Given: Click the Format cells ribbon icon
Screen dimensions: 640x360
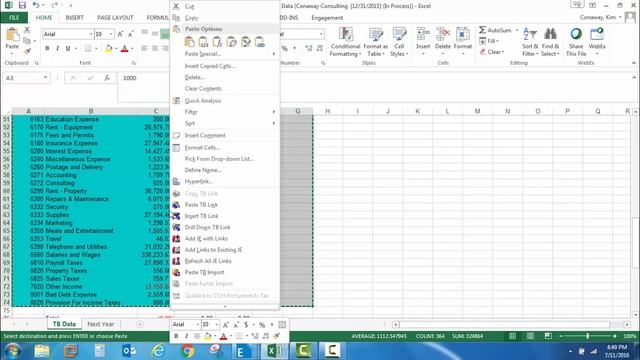Looking at the screenshot, I should click(462, 34).
